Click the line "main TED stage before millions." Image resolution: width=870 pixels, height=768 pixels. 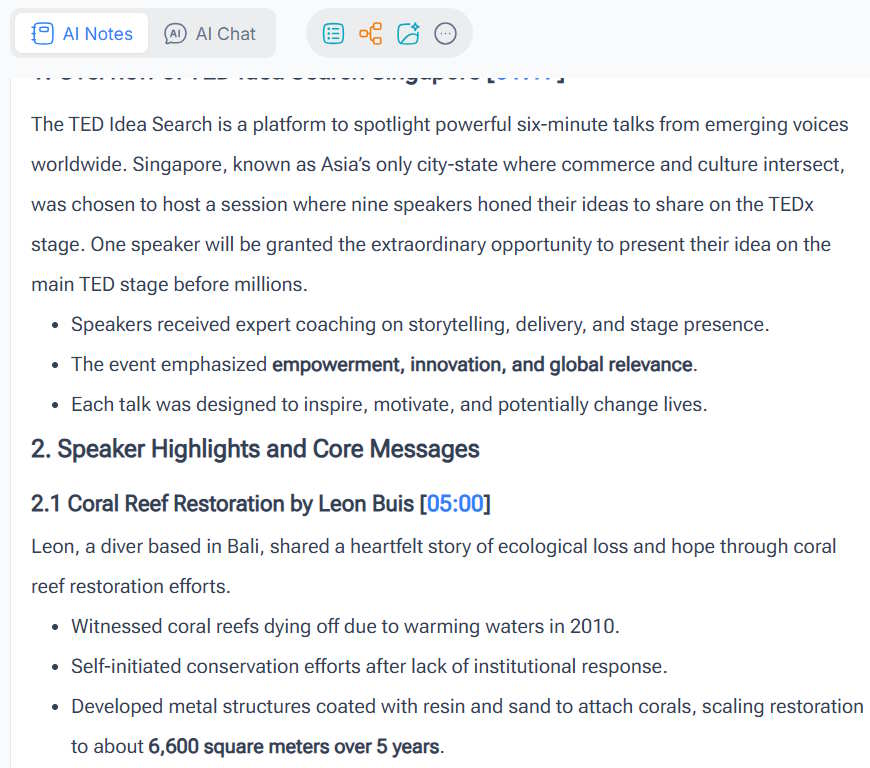(x=169, y=285)
